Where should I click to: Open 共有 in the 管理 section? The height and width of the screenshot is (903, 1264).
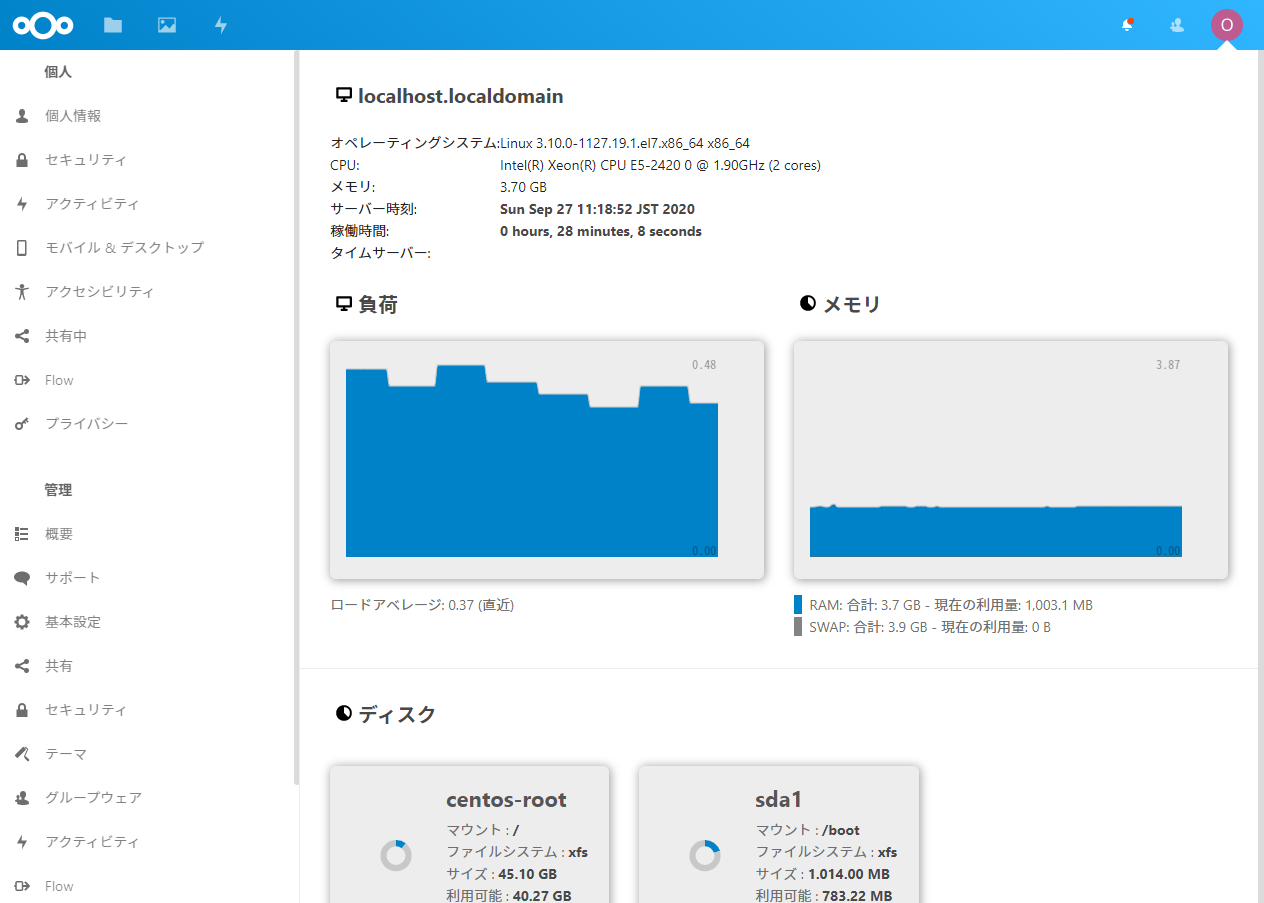coord(59,666)
